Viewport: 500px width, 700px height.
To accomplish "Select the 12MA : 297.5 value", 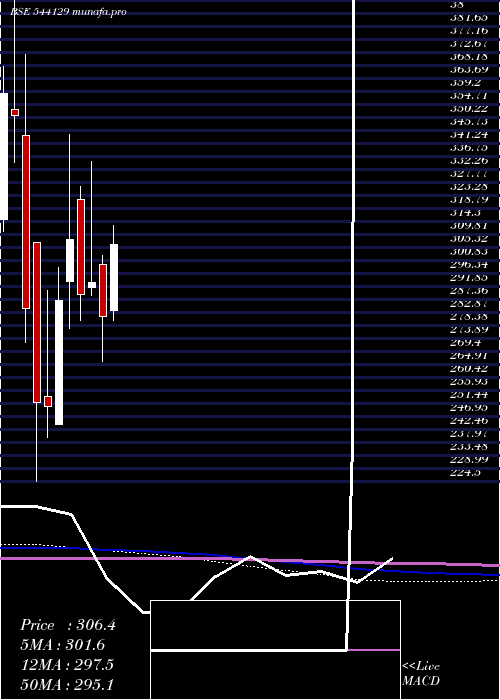I will click(67, 665).
